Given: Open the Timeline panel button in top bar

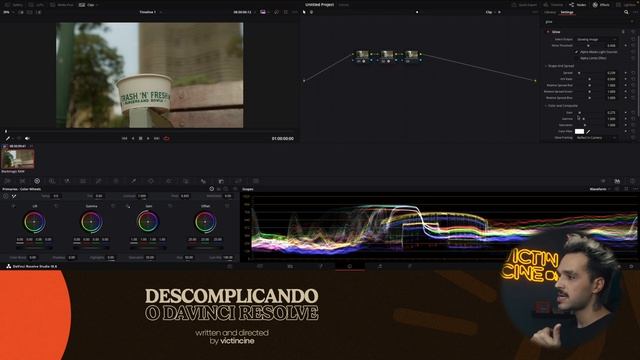Looking at the screenshot, I should coord(552,5).
